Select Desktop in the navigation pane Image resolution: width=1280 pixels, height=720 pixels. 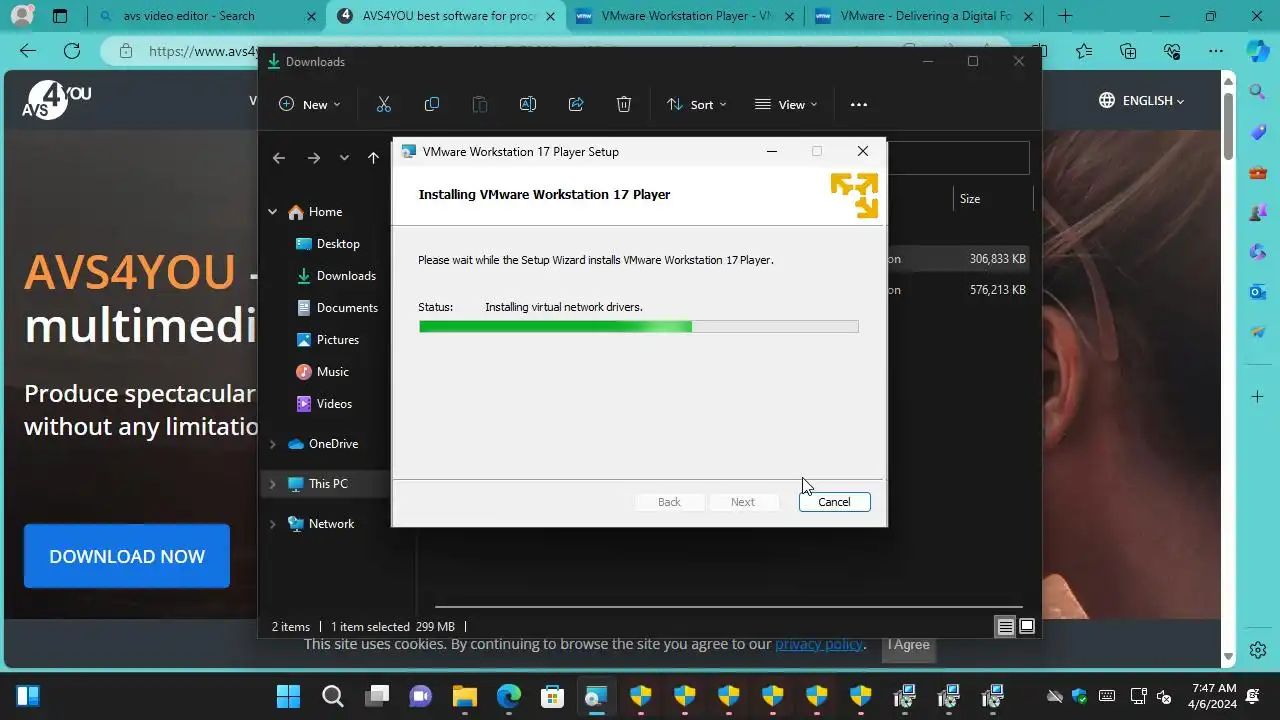(328, 244)
